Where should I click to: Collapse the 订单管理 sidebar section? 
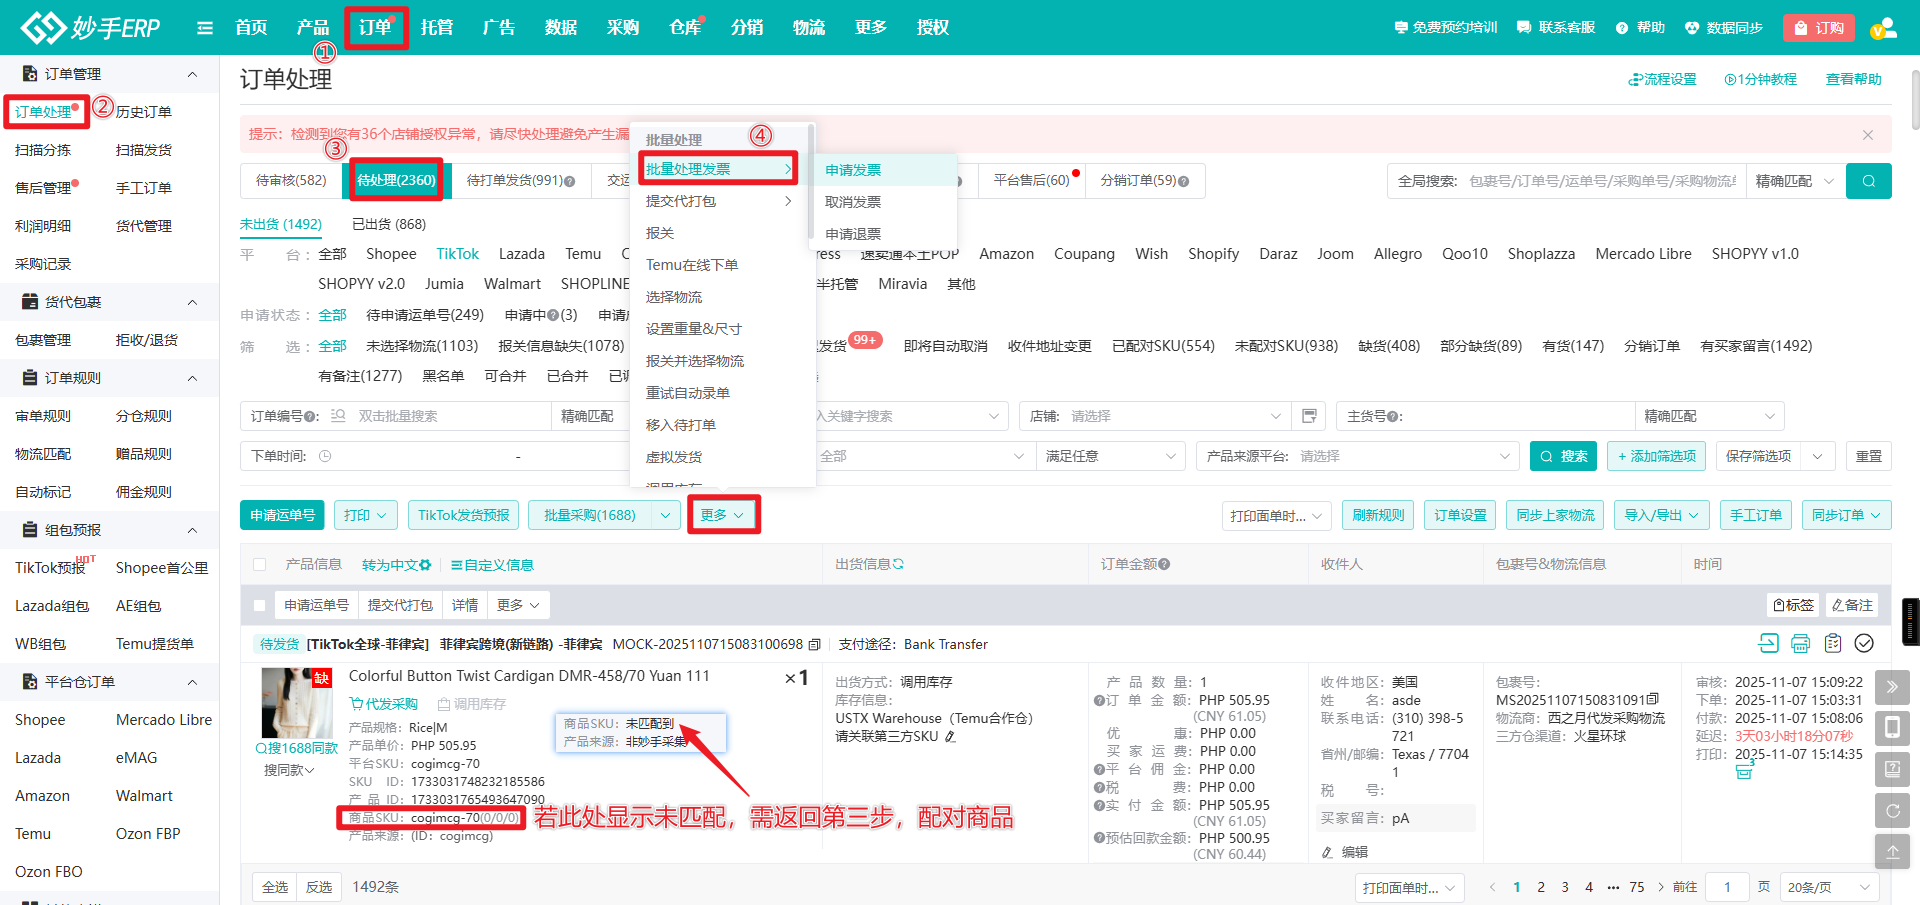[192, 74]
